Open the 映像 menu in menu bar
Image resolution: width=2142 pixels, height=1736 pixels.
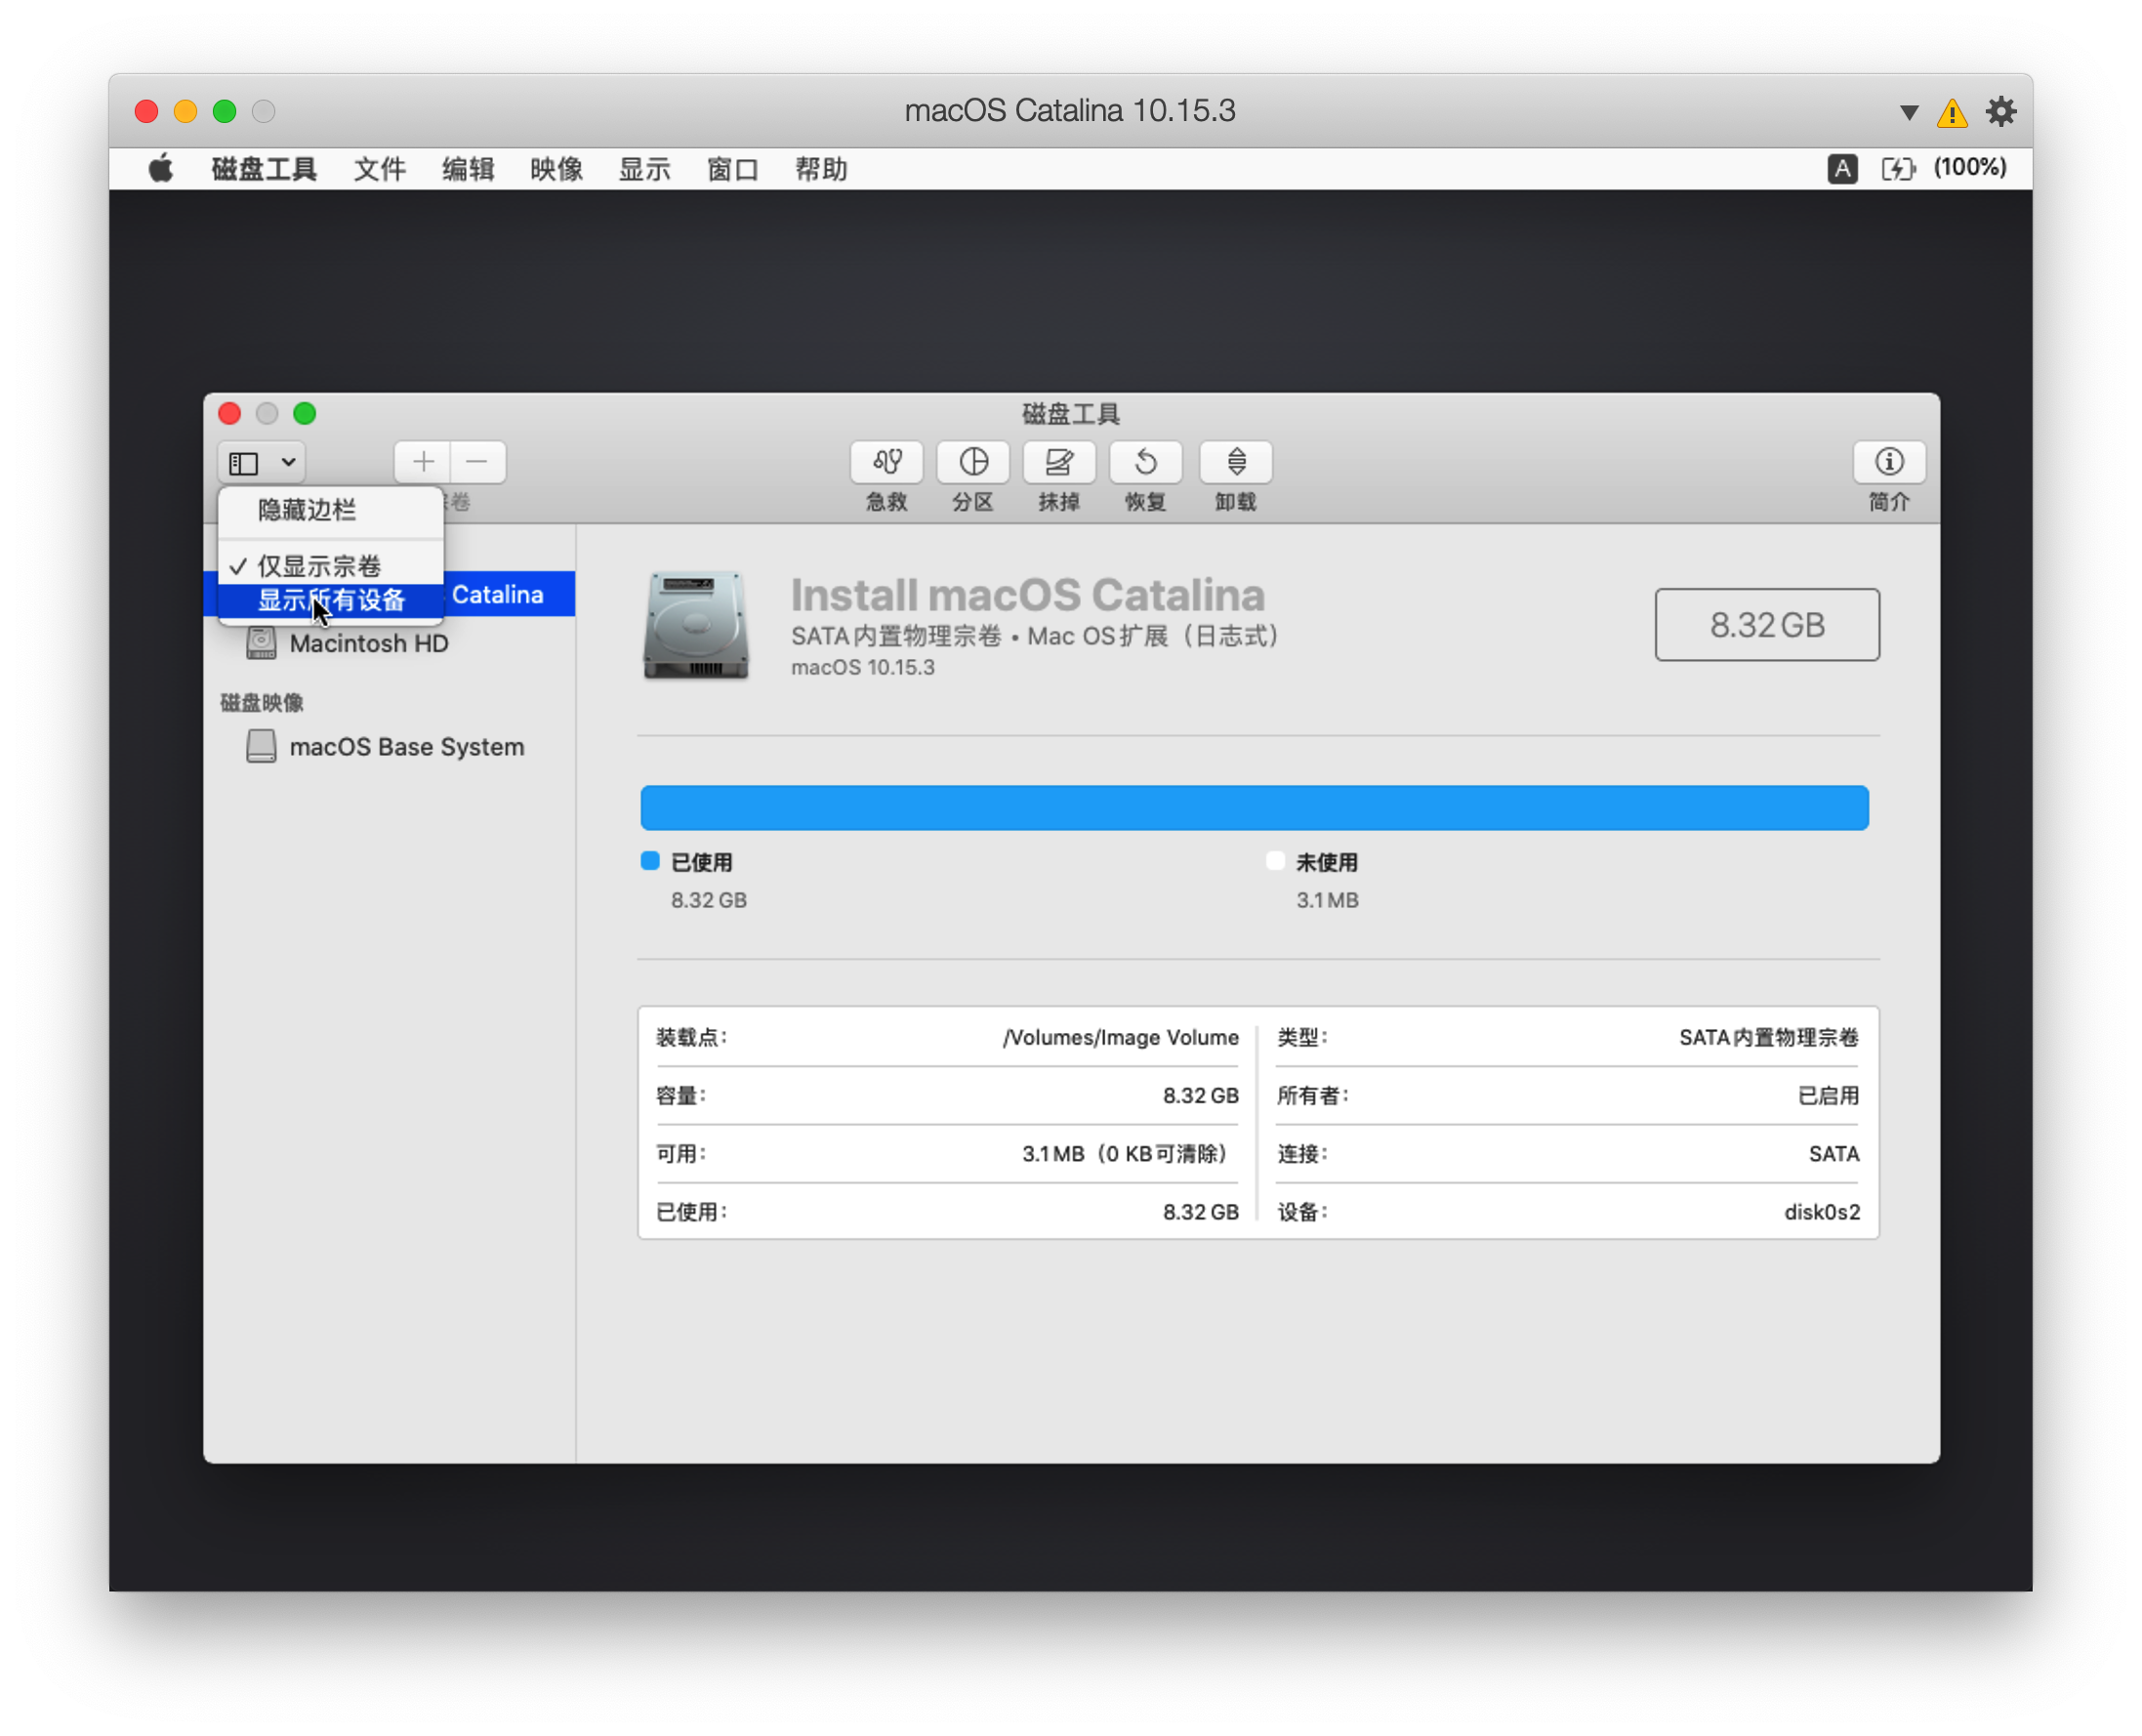(x=556, y=169)
